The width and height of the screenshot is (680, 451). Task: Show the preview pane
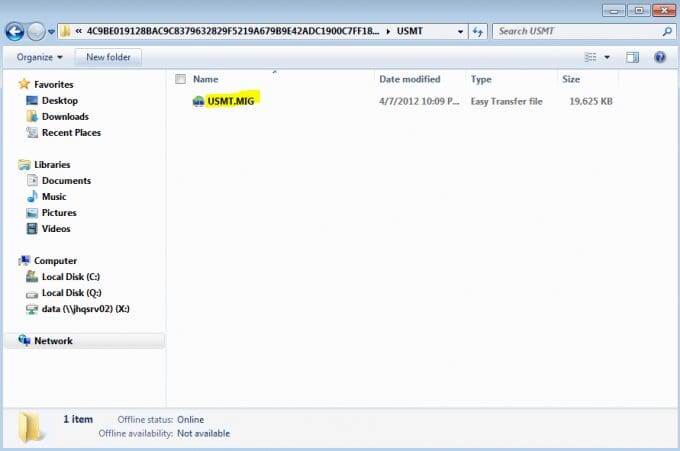[x=632, y=57]
